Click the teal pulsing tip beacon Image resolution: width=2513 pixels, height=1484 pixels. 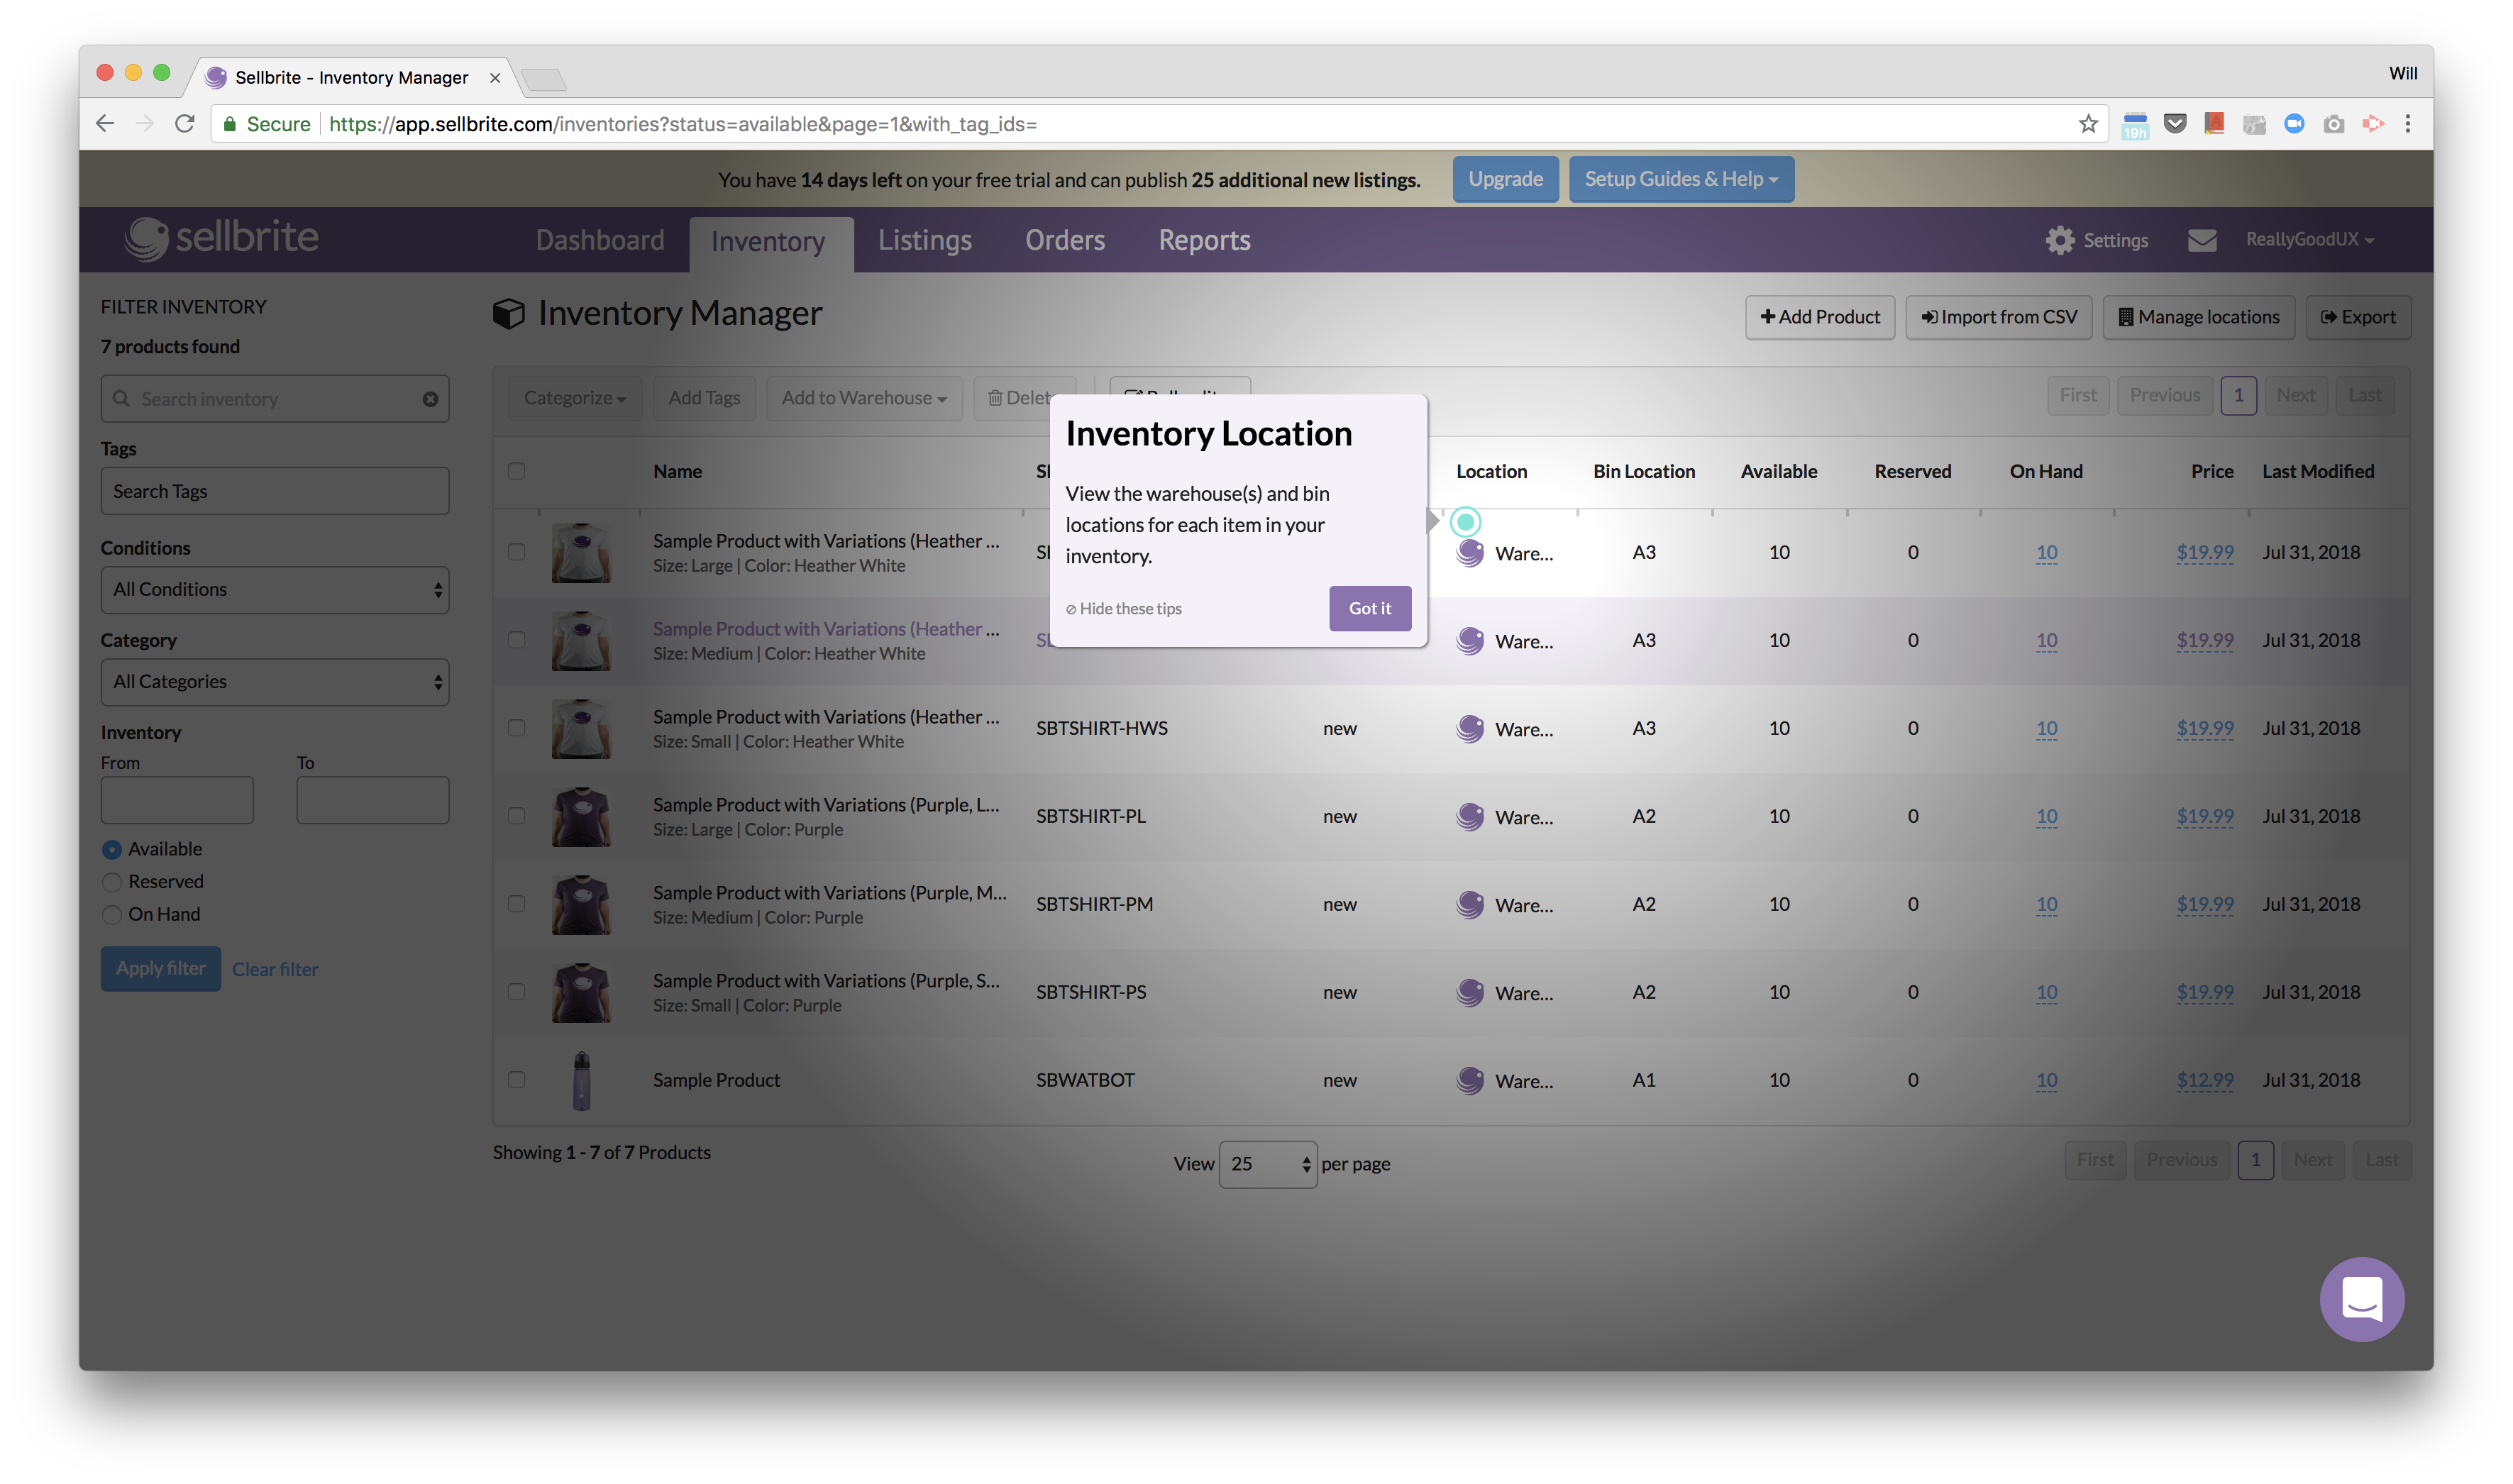1465,521
